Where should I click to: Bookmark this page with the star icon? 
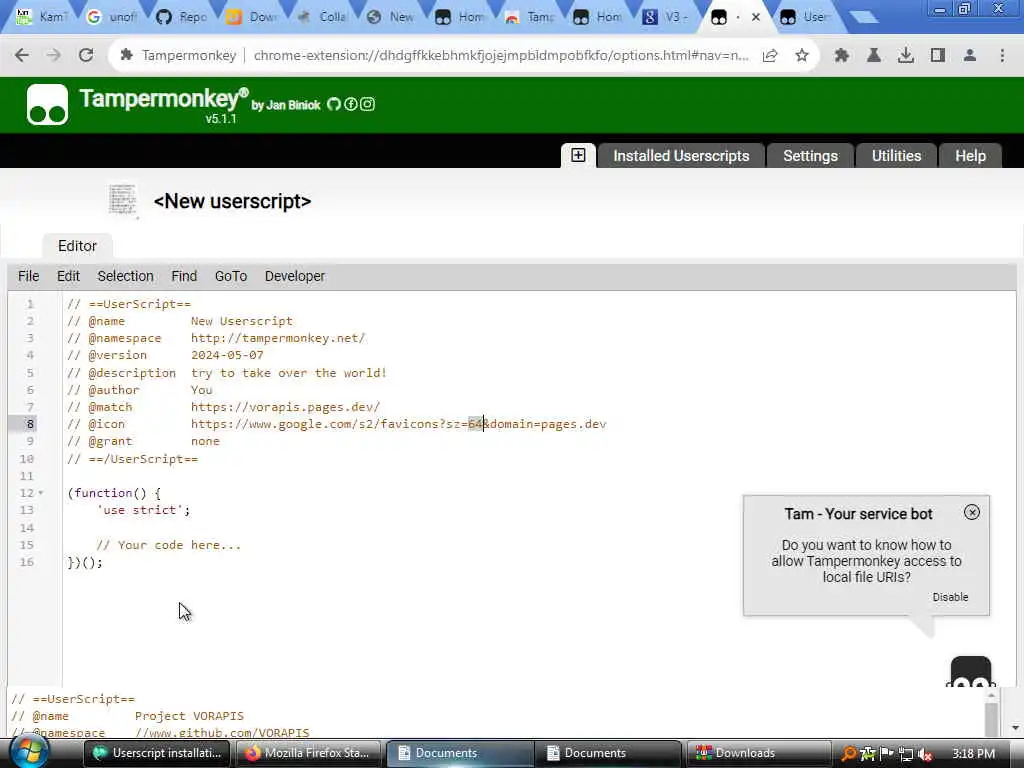pos(802,56)
